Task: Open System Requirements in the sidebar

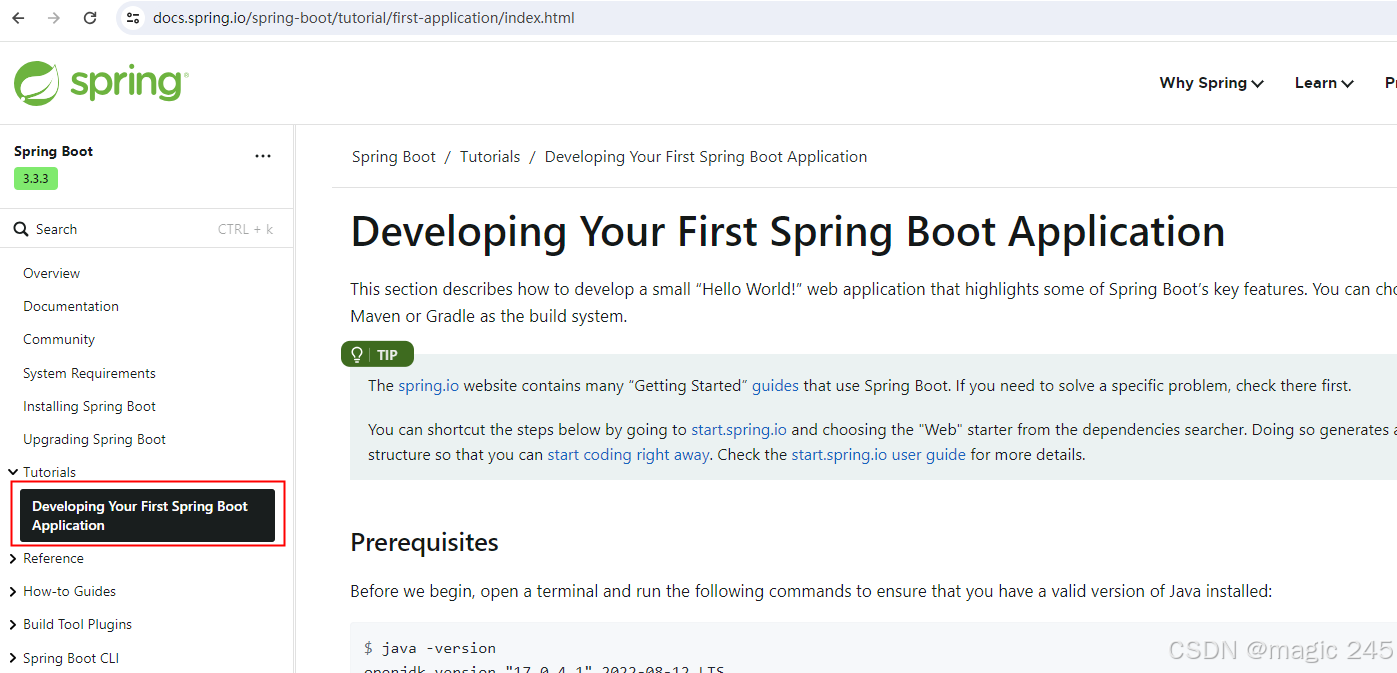Action: (90, 373)
